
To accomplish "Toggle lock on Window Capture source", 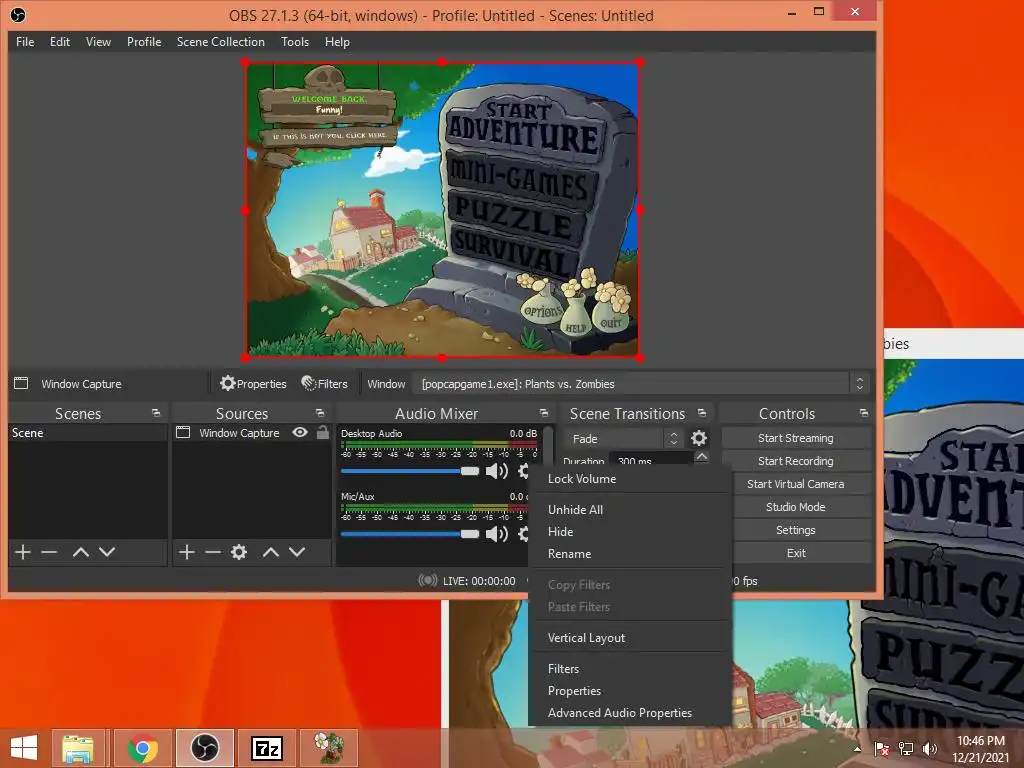I will (323, 432).
